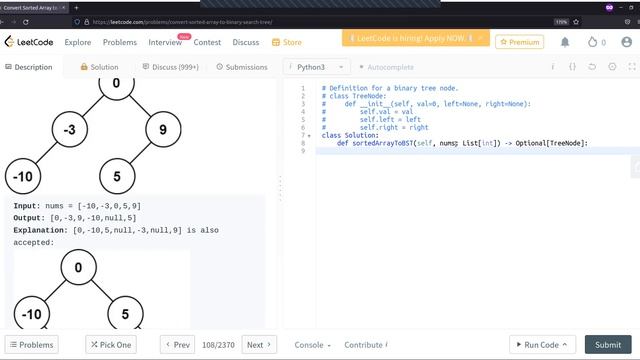Image resolution: width=640 pixels, height=360 pixels.
Task: Open a new browser tab
Action: pyautogui.click(x=76, y=7)
